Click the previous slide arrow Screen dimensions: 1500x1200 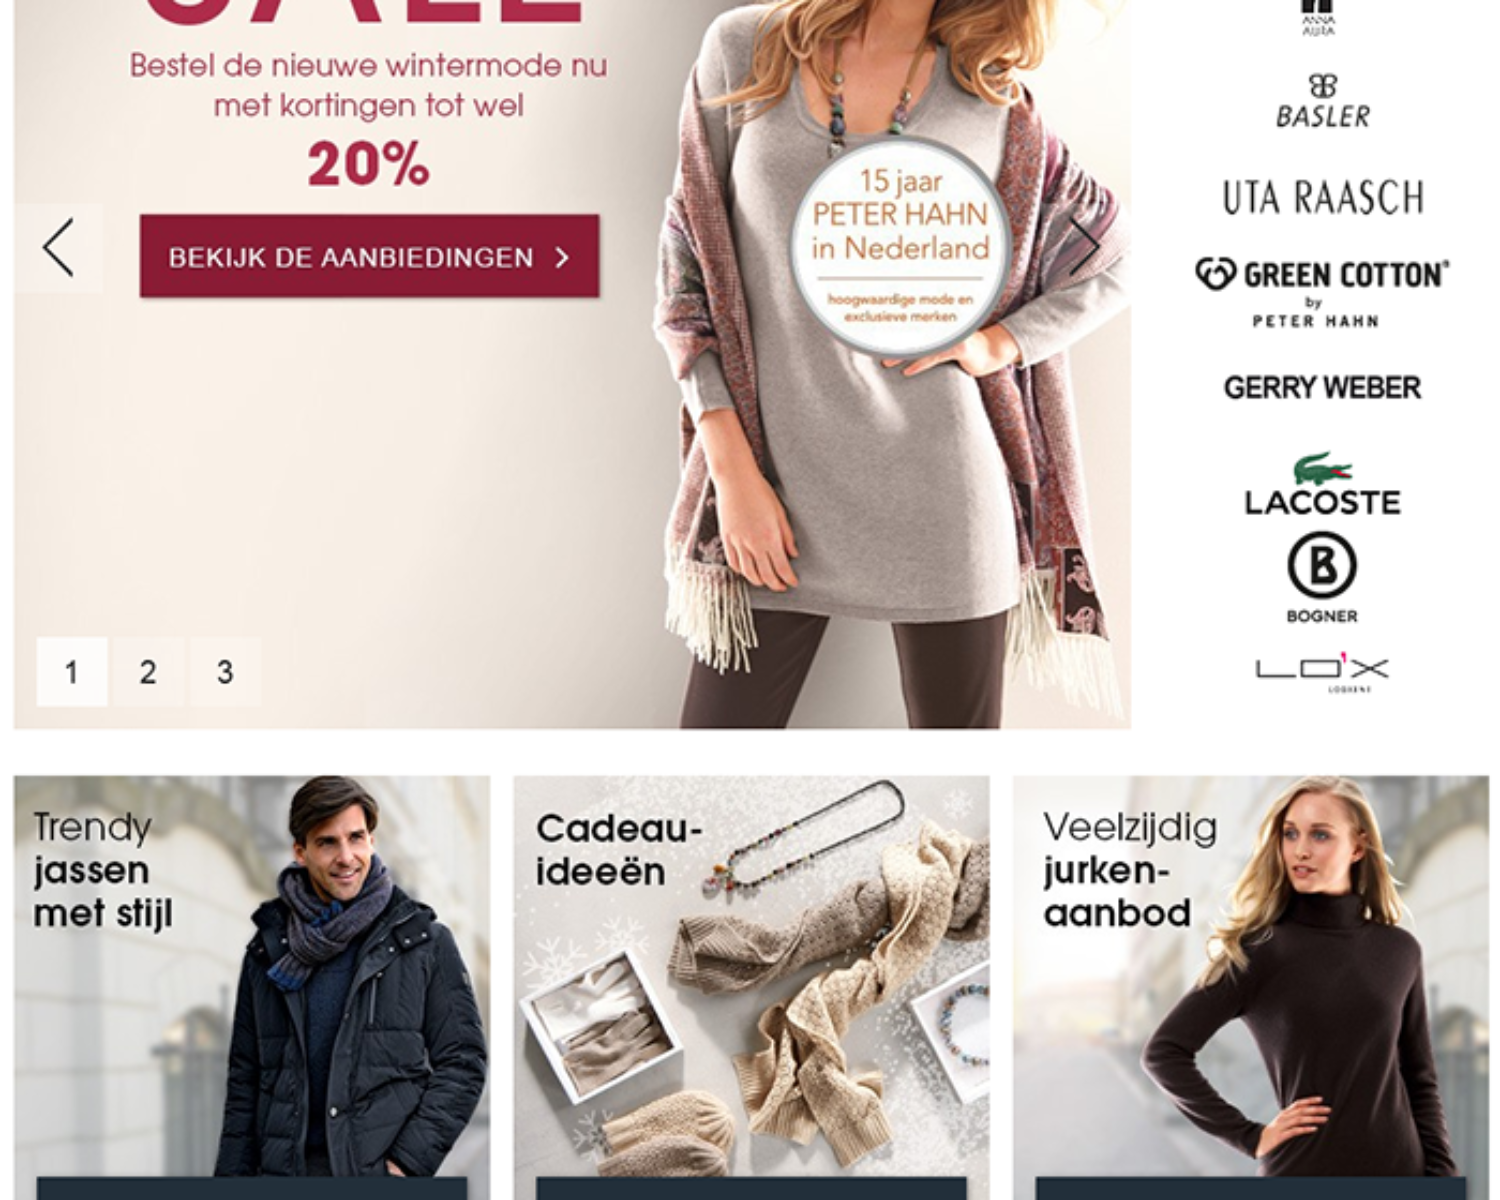pos(58,248)
